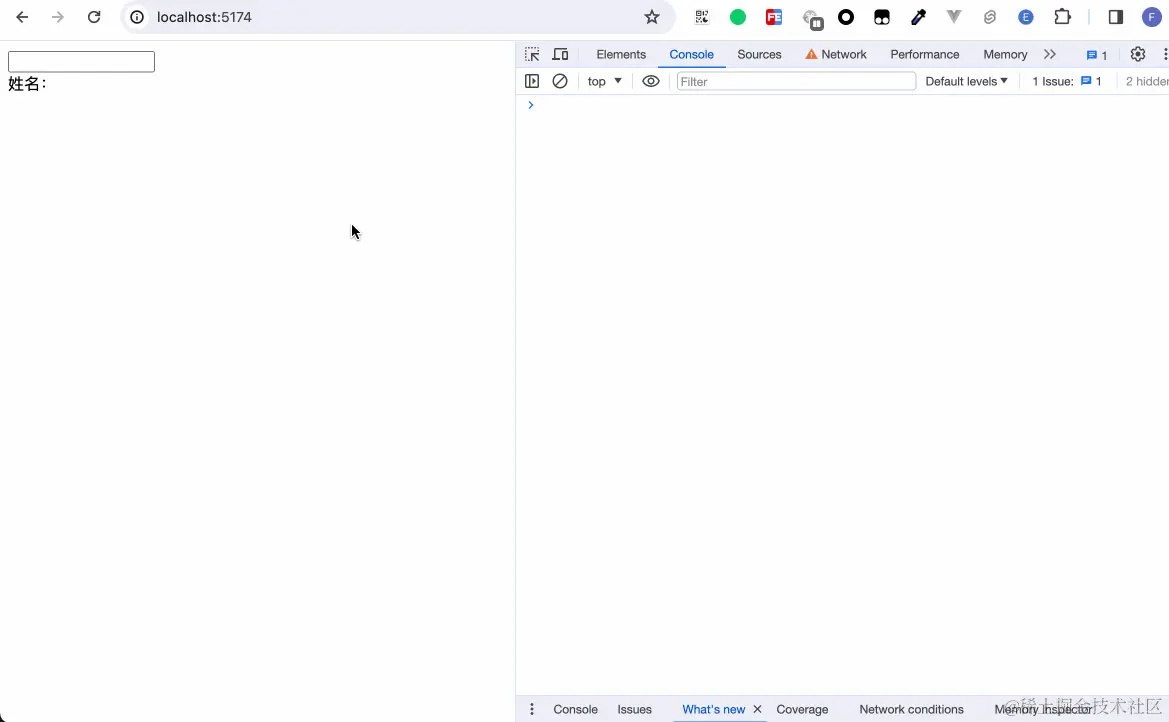Switch to the Sources tab
Image resolution: width=1169 pixels, height=722 pixels.
tap(759, 54)
